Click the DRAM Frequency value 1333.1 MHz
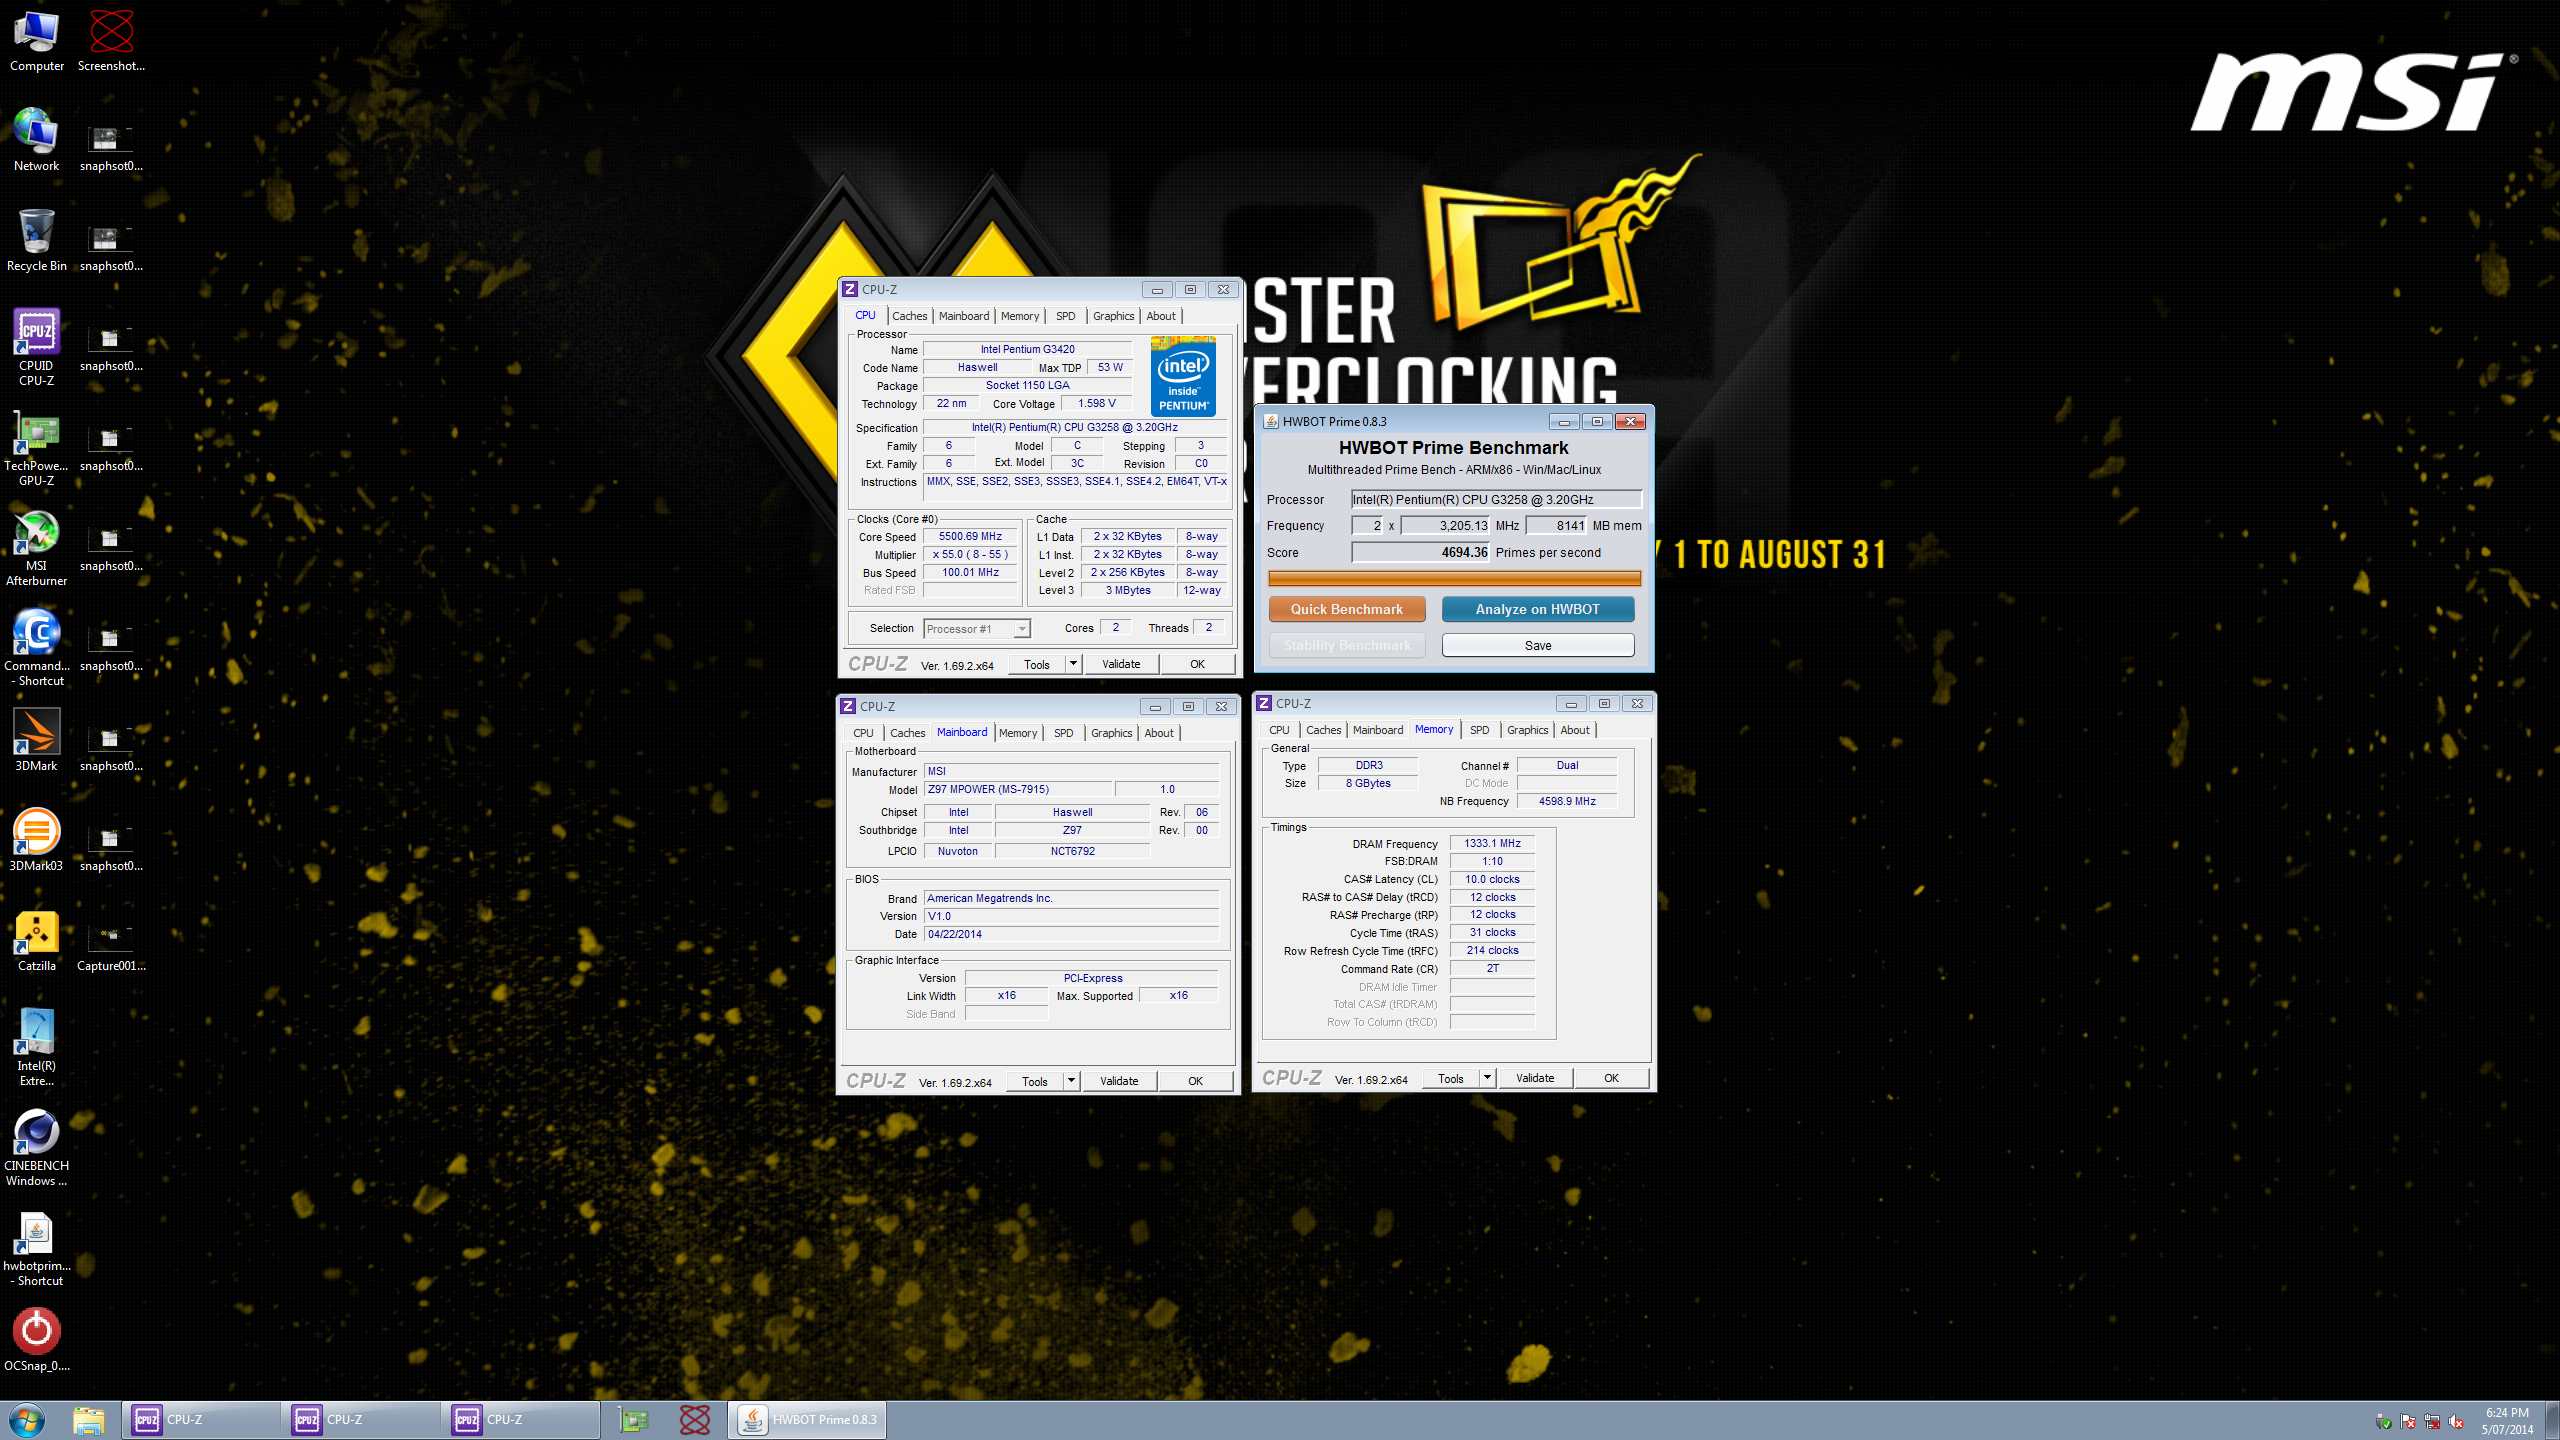This screenshot has width=2560, height=1440. pos(1492,843)
